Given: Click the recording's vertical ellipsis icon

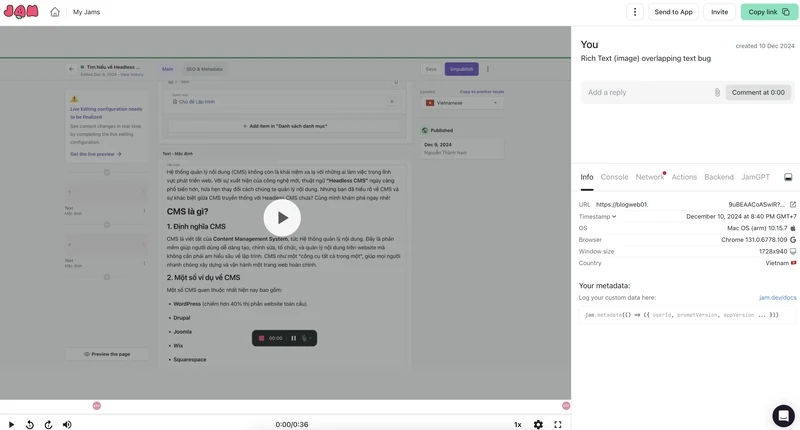Looking at the screenshot, I should click(x=488, y=69).
